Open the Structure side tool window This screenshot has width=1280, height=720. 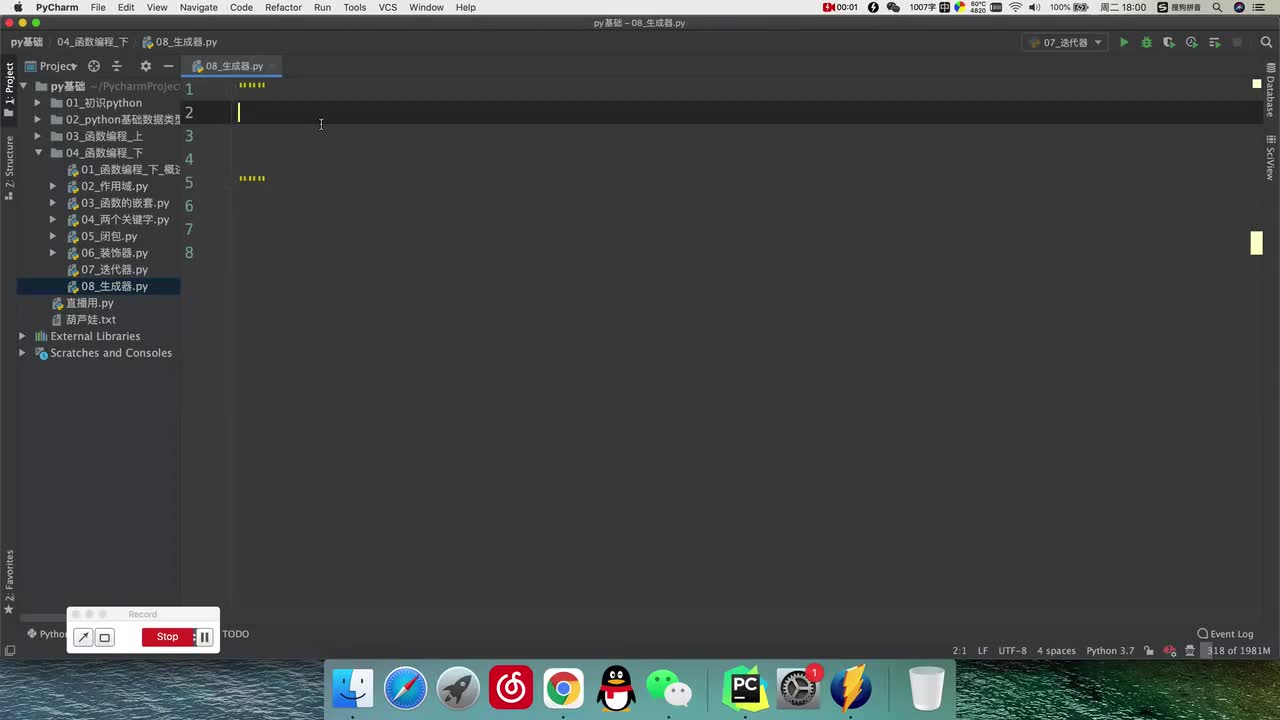pos(9,168)
